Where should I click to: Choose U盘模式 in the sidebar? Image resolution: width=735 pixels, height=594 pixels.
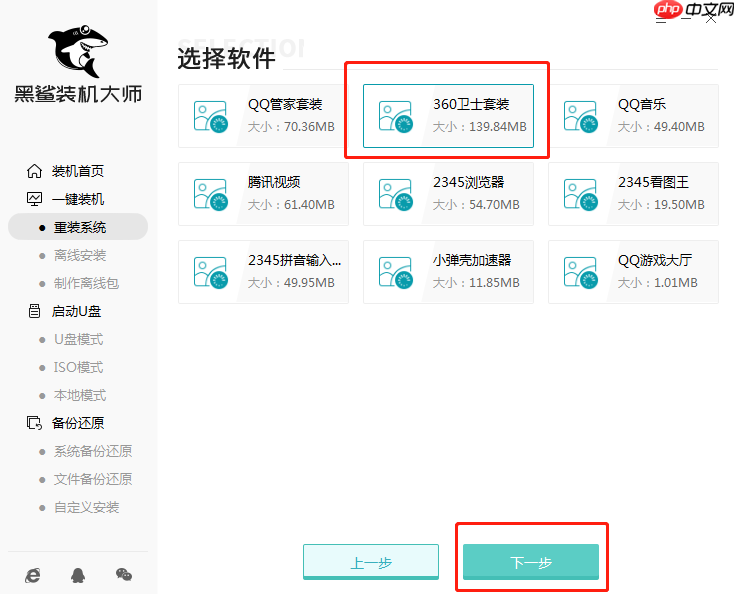[78, 339]
